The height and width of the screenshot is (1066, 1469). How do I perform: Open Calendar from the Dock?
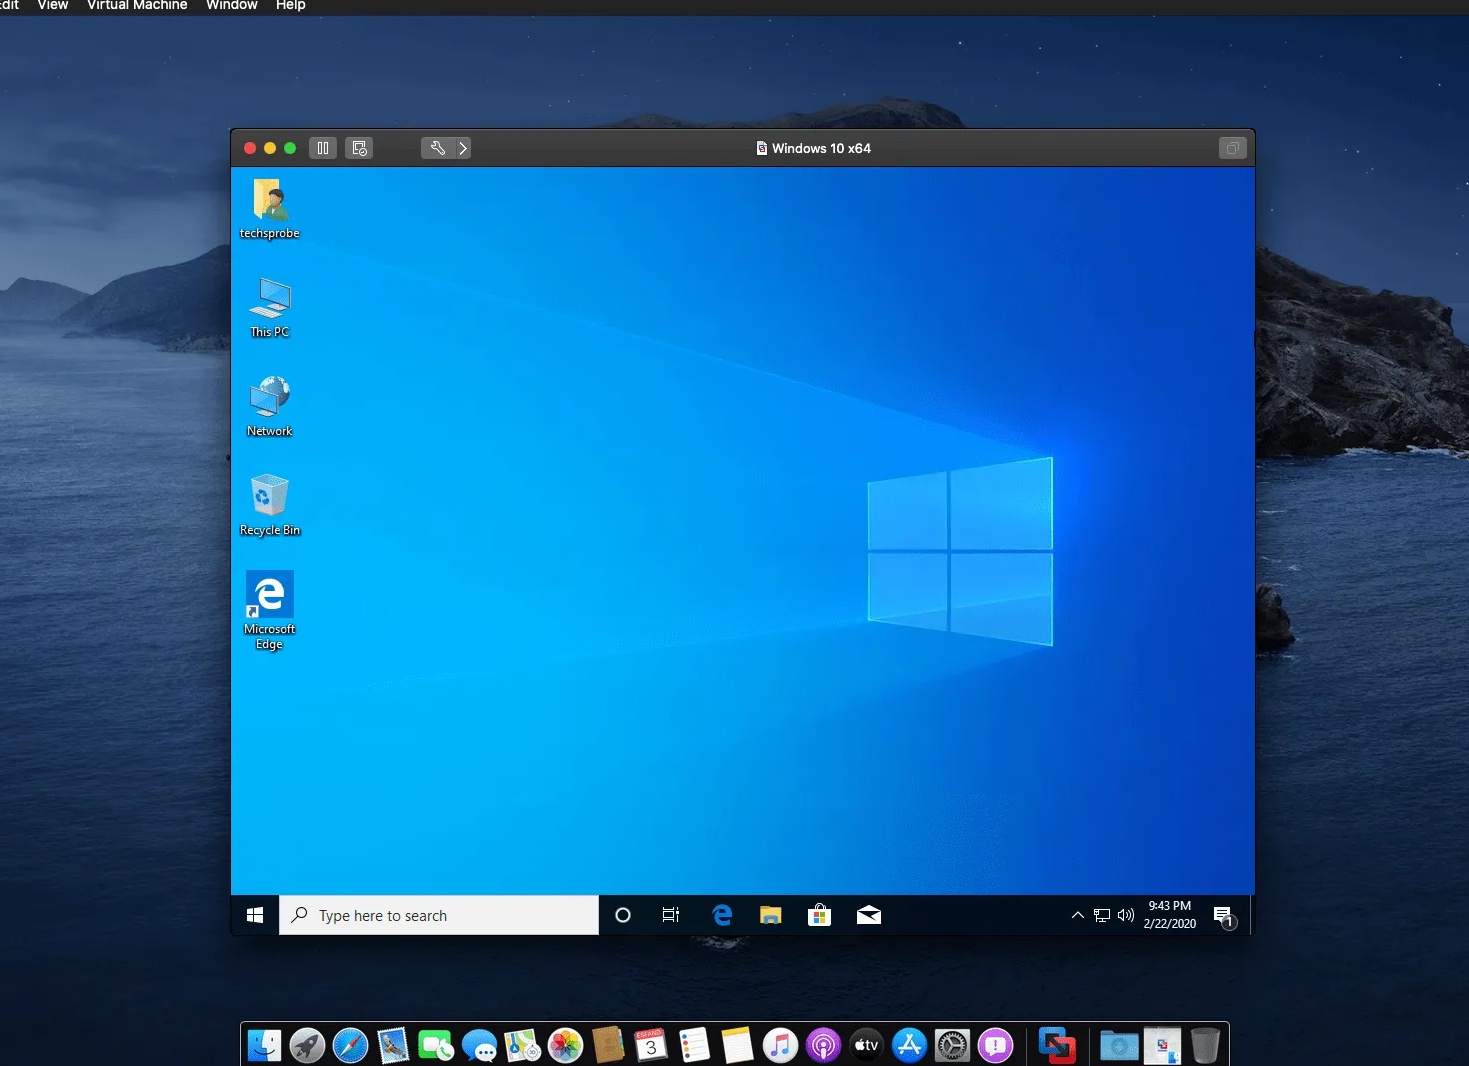click(x=651, y=1046)
